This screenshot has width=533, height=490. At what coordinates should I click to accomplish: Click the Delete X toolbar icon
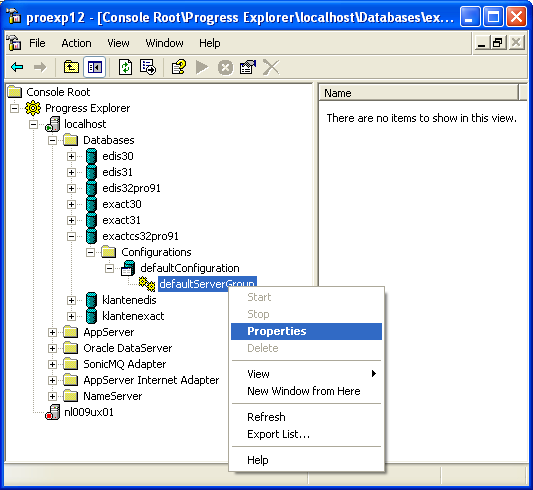click(x=271, y=67)
